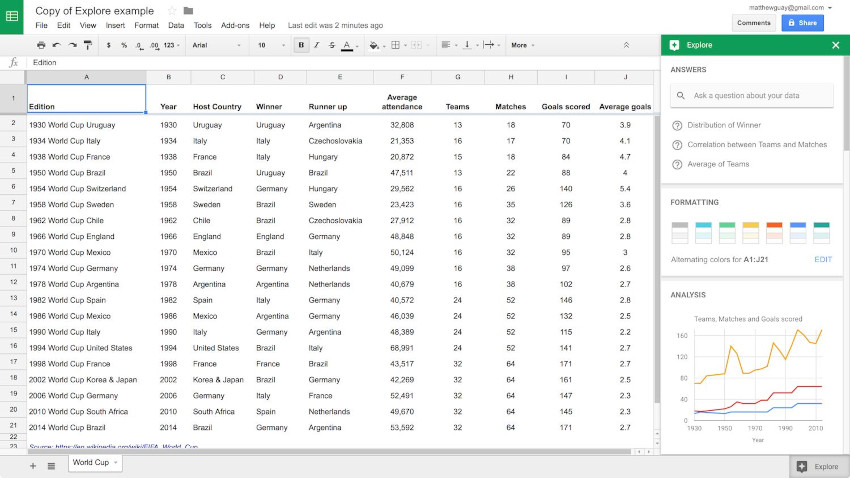Click EDIT for alternating colors
The width and height of the screenshot is (850, 478).
(x=823, y=260)
